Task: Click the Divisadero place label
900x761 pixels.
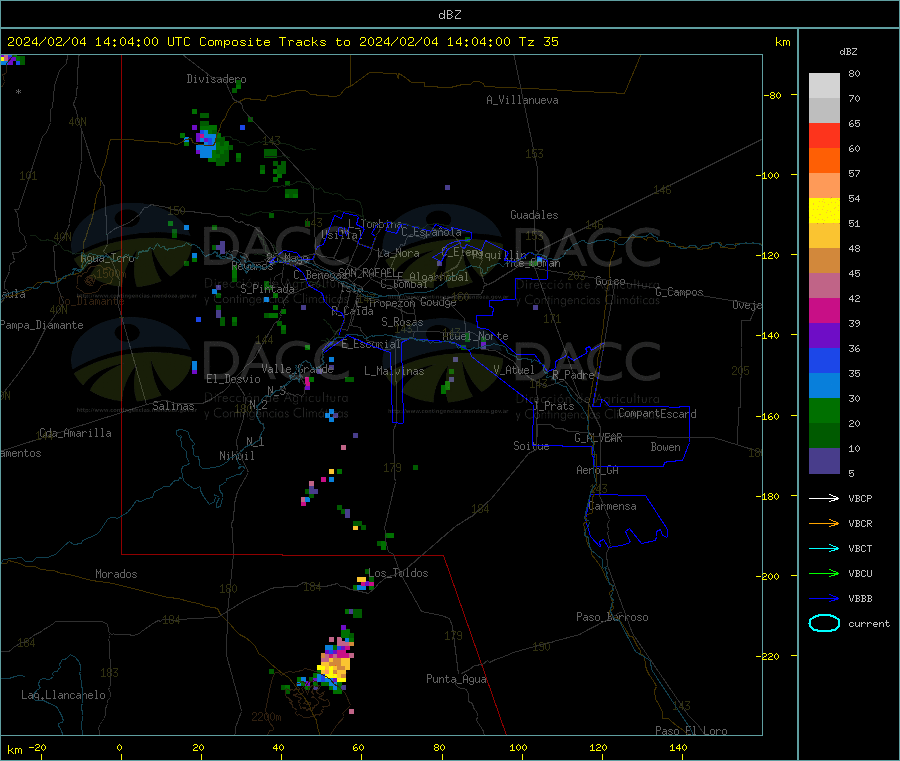Action: tap(216, 79)
